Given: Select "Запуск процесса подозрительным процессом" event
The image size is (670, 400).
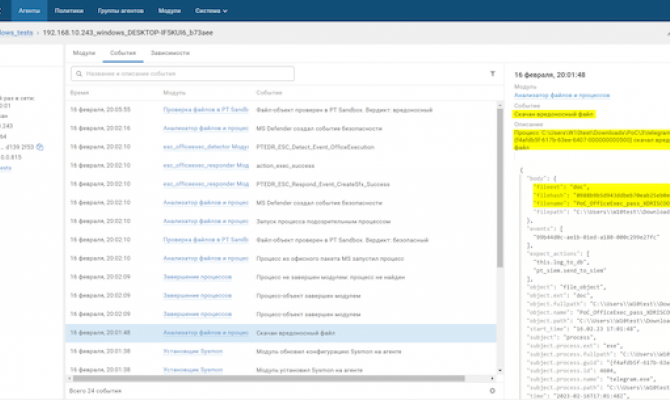Looking at the screenshot, I should tap(323, 221).
